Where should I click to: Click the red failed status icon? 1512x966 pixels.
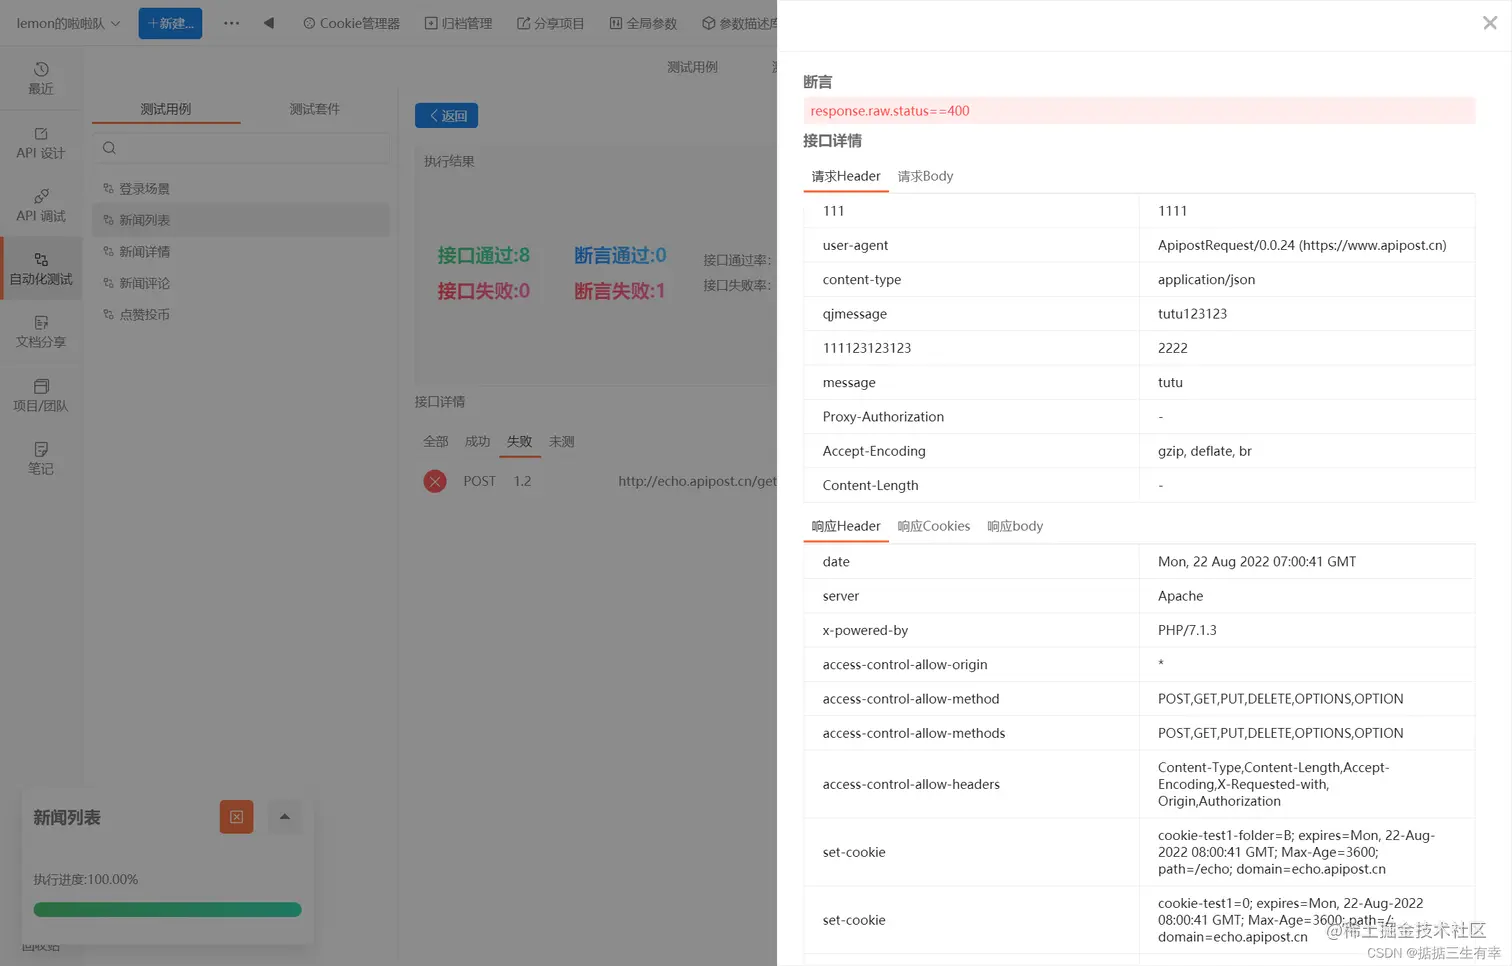pyautogui.click(x=435, y=481)
